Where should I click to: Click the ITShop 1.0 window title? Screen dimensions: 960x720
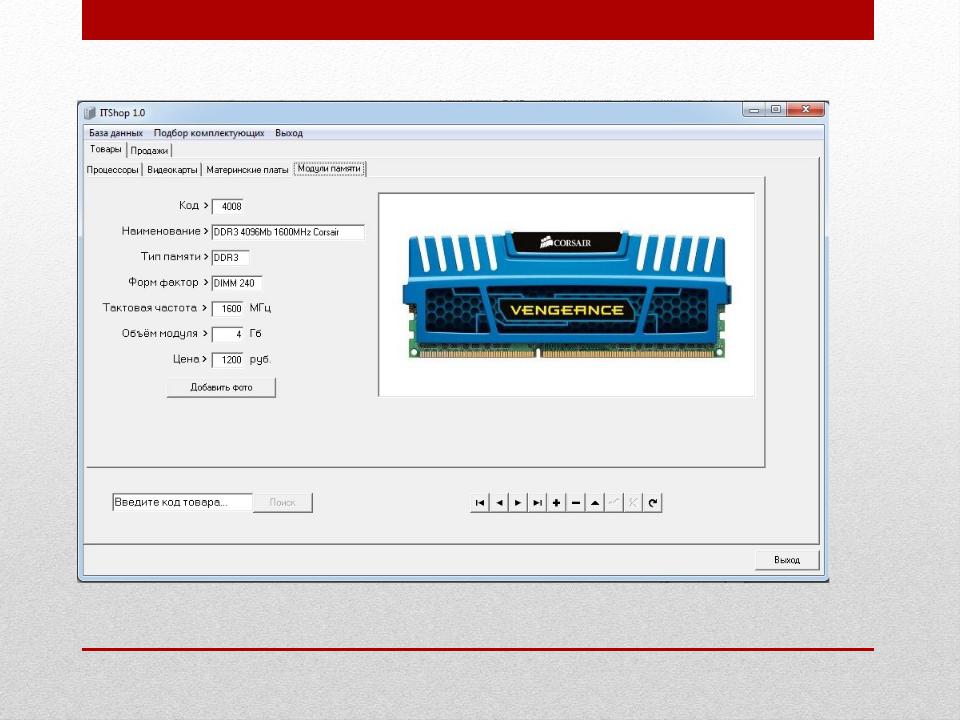[122, 113]
